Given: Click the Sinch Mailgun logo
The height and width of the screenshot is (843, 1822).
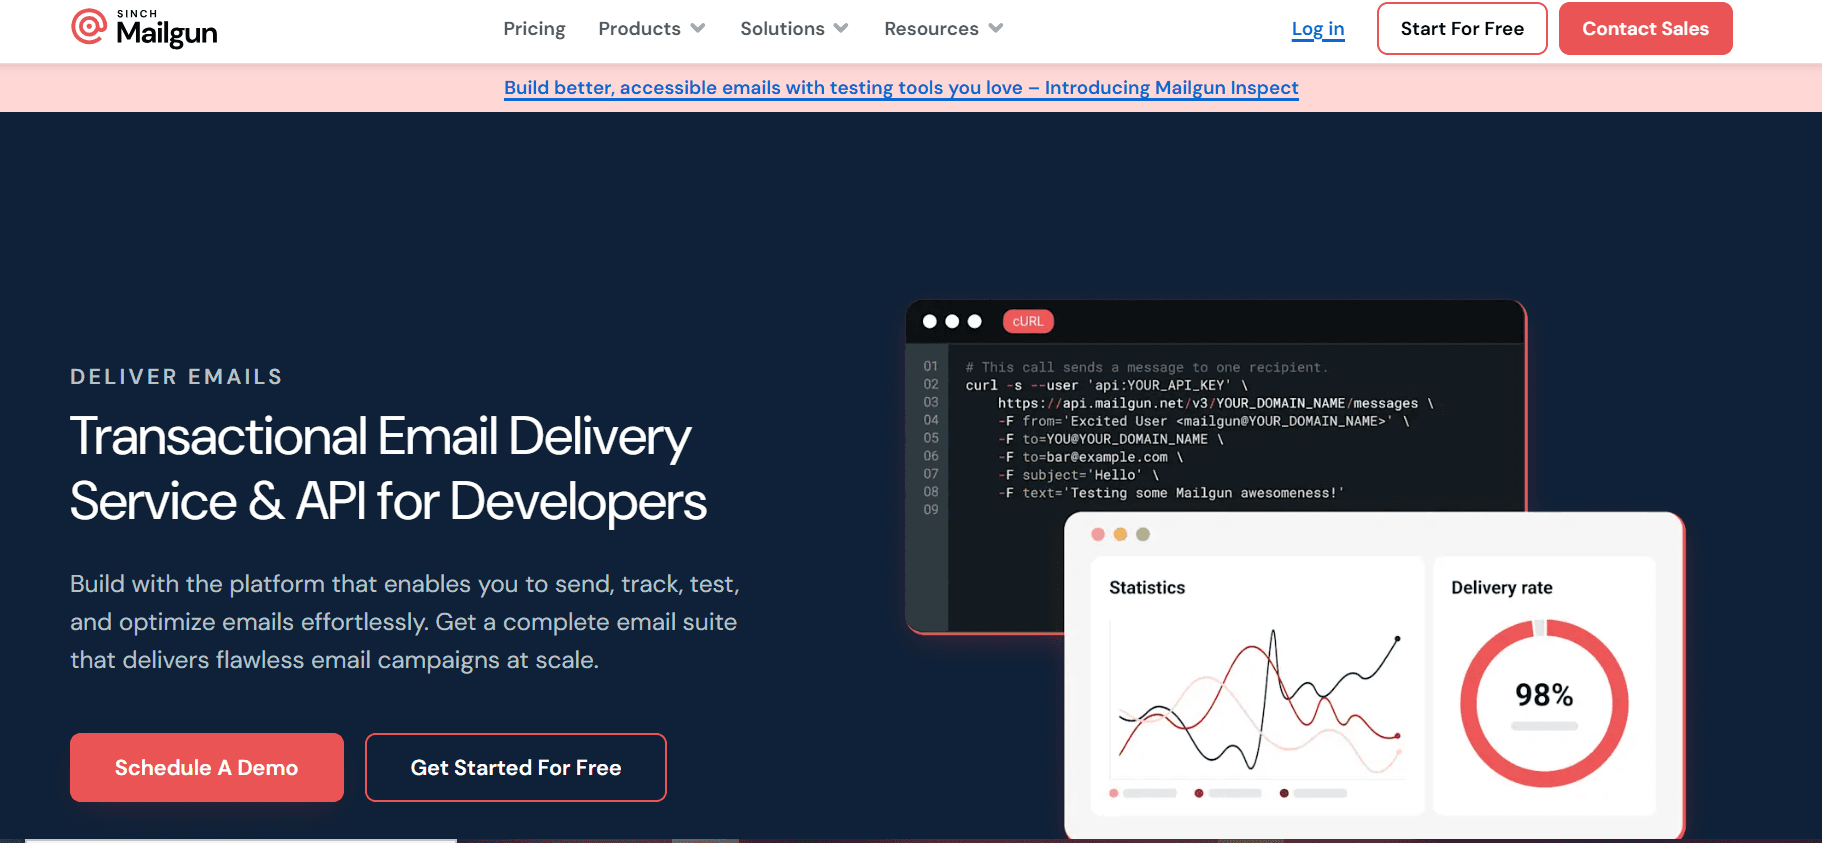Looking at the screenshot, I should coord(144,28).
